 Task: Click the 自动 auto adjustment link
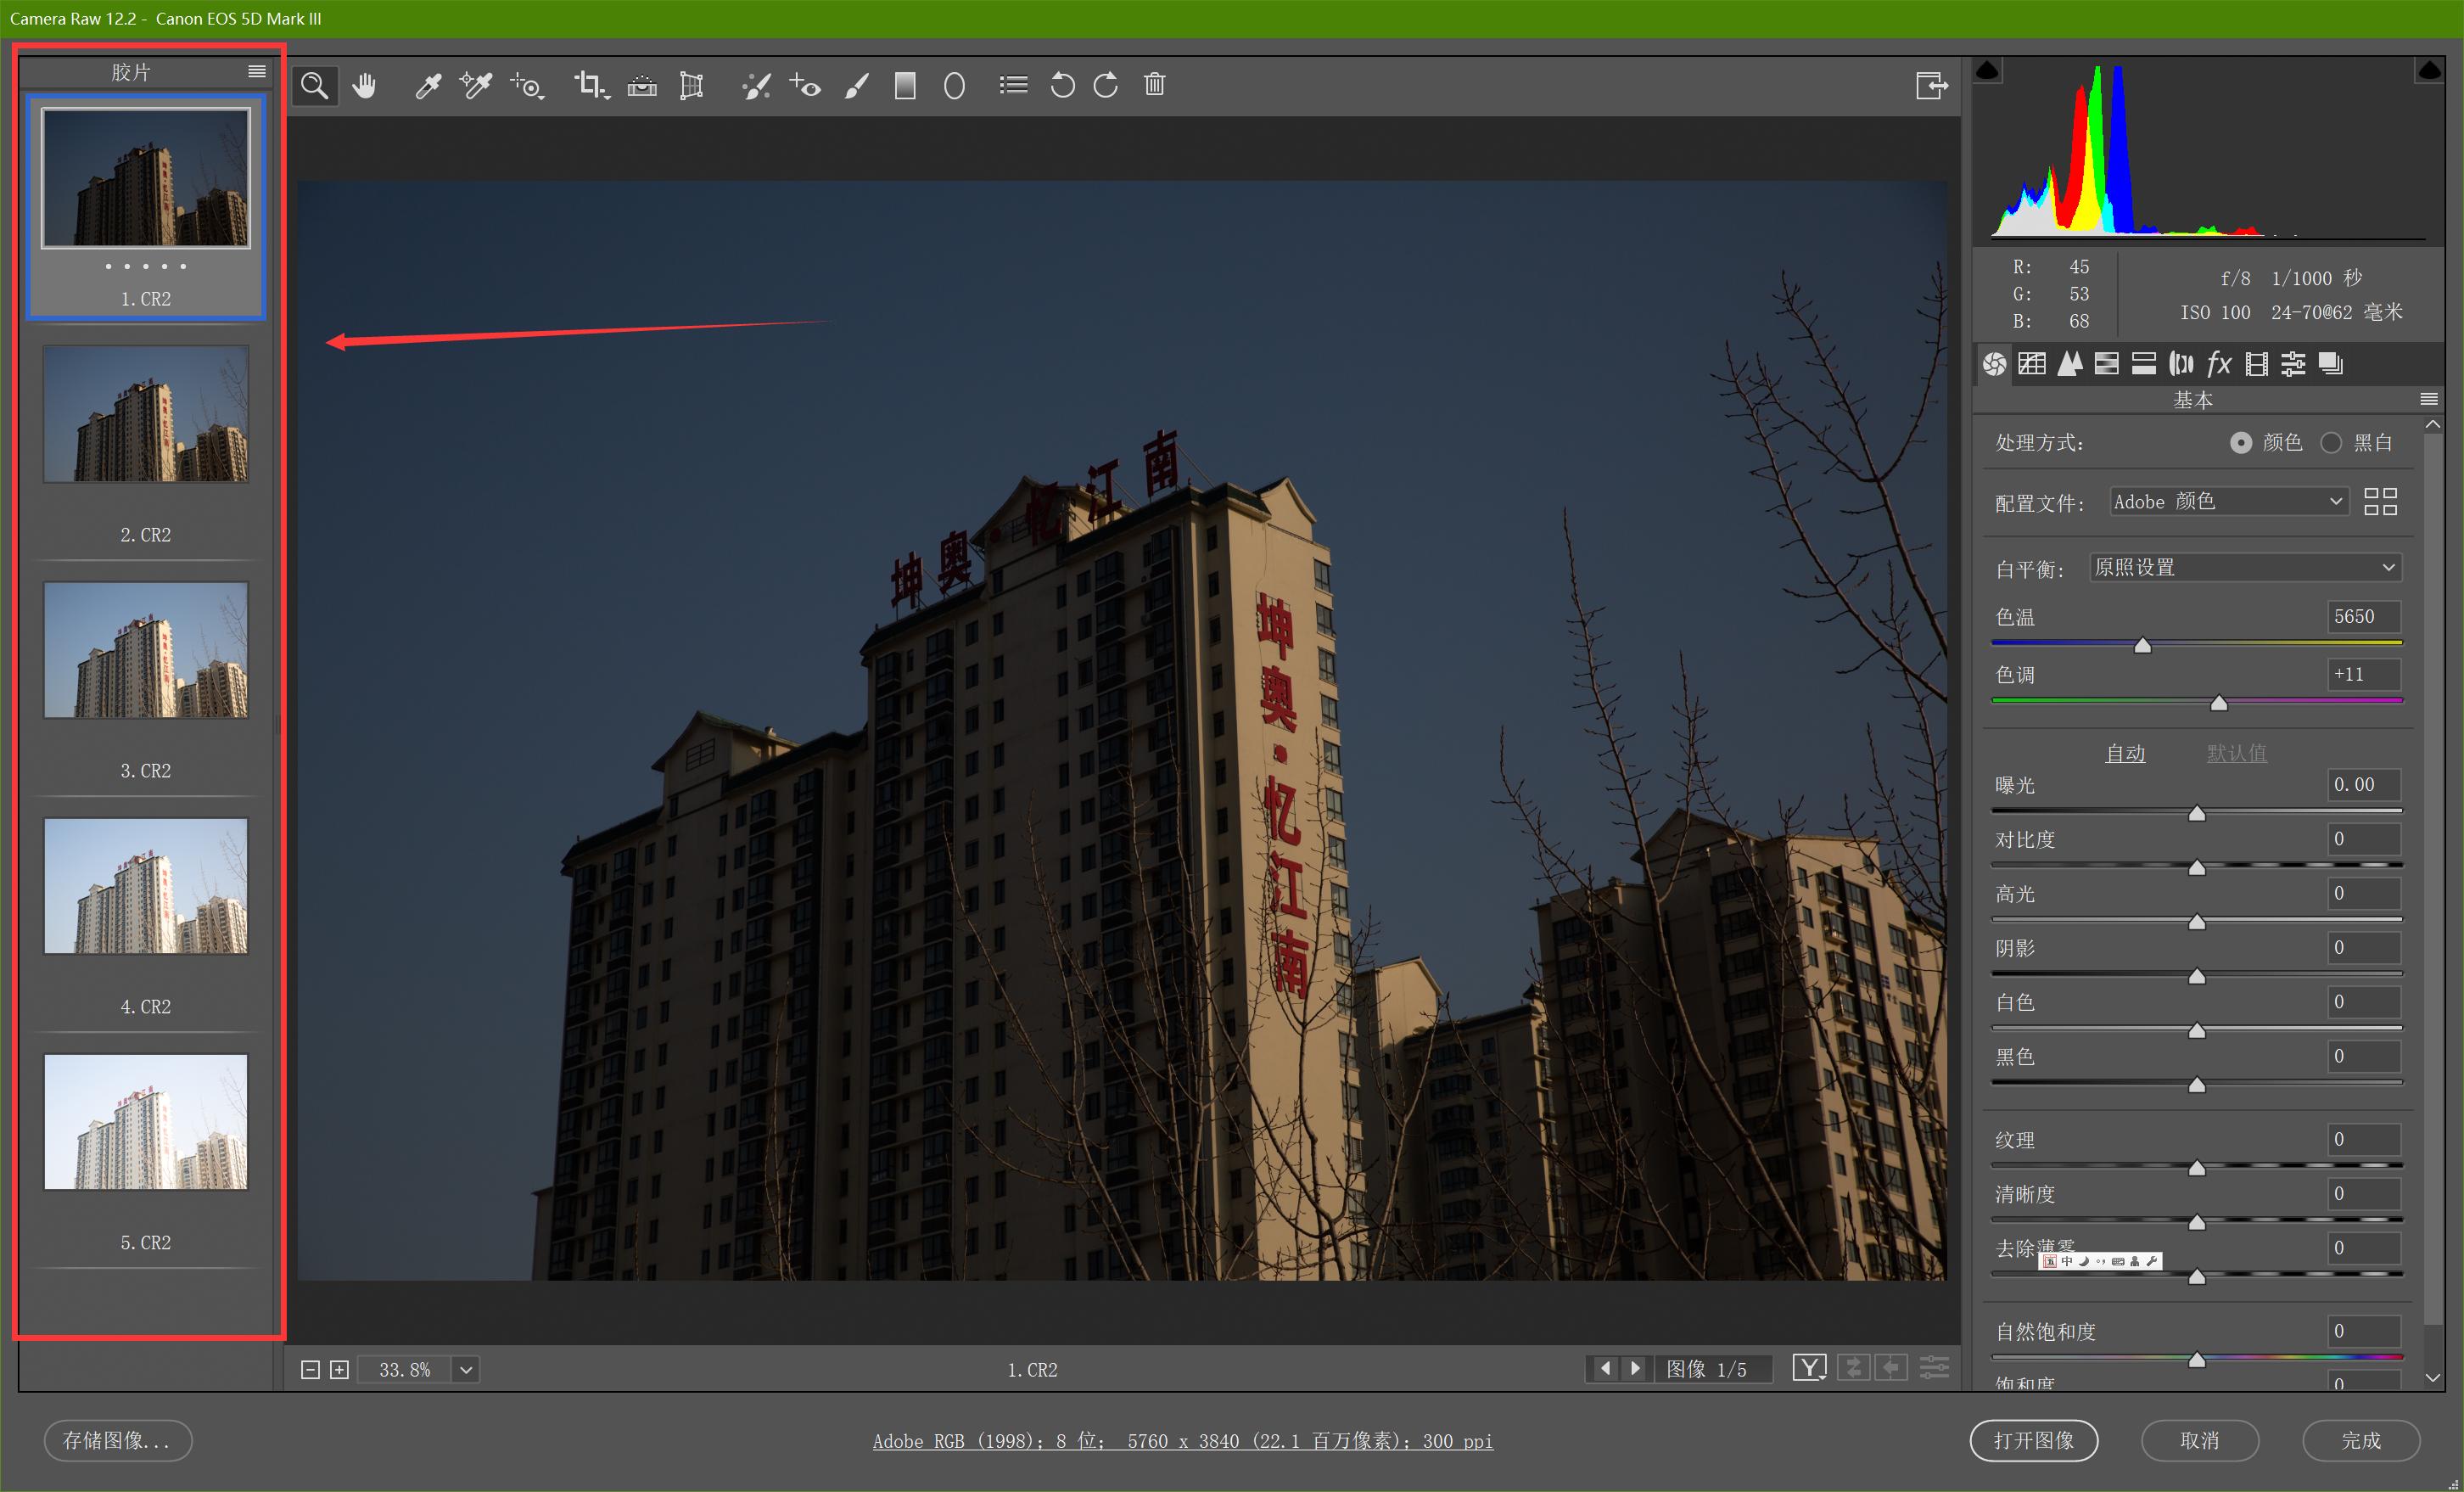click(x=2125, y=753)
